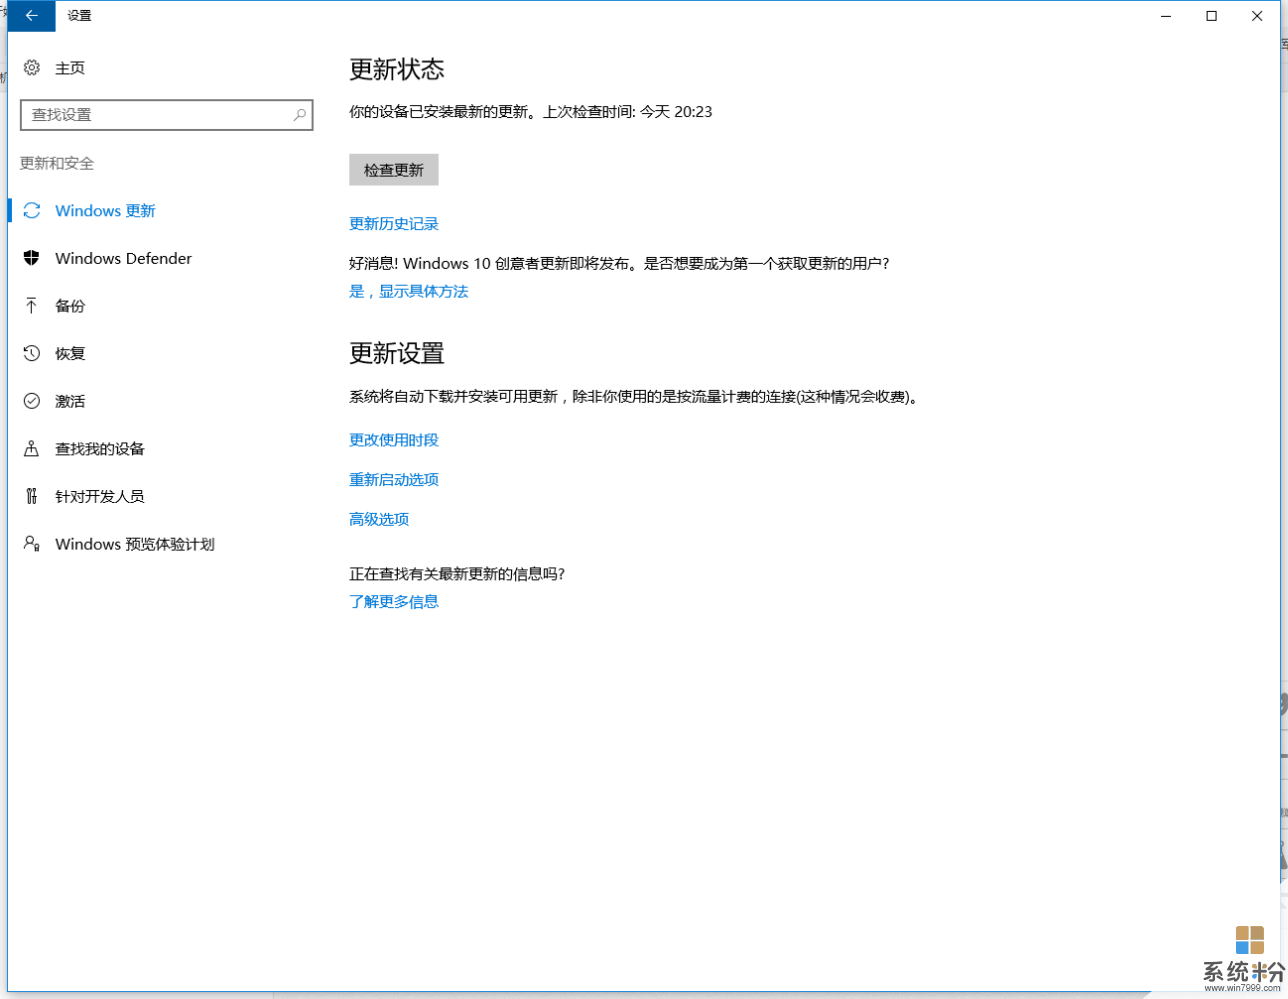Click the 恢复 history clock icon
Screen dimensions: 1288x999
32,353
